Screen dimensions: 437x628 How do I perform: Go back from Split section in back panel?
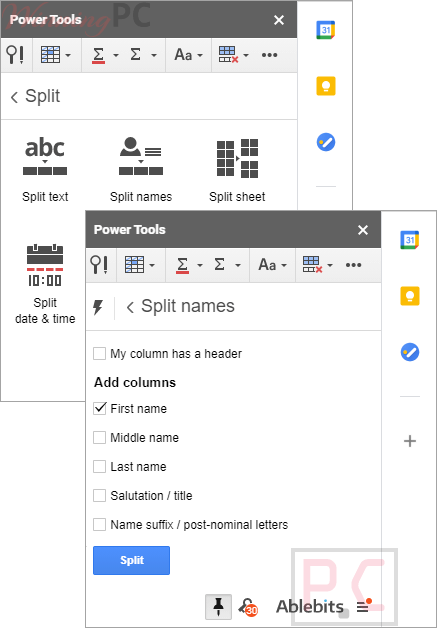point(14,97)
